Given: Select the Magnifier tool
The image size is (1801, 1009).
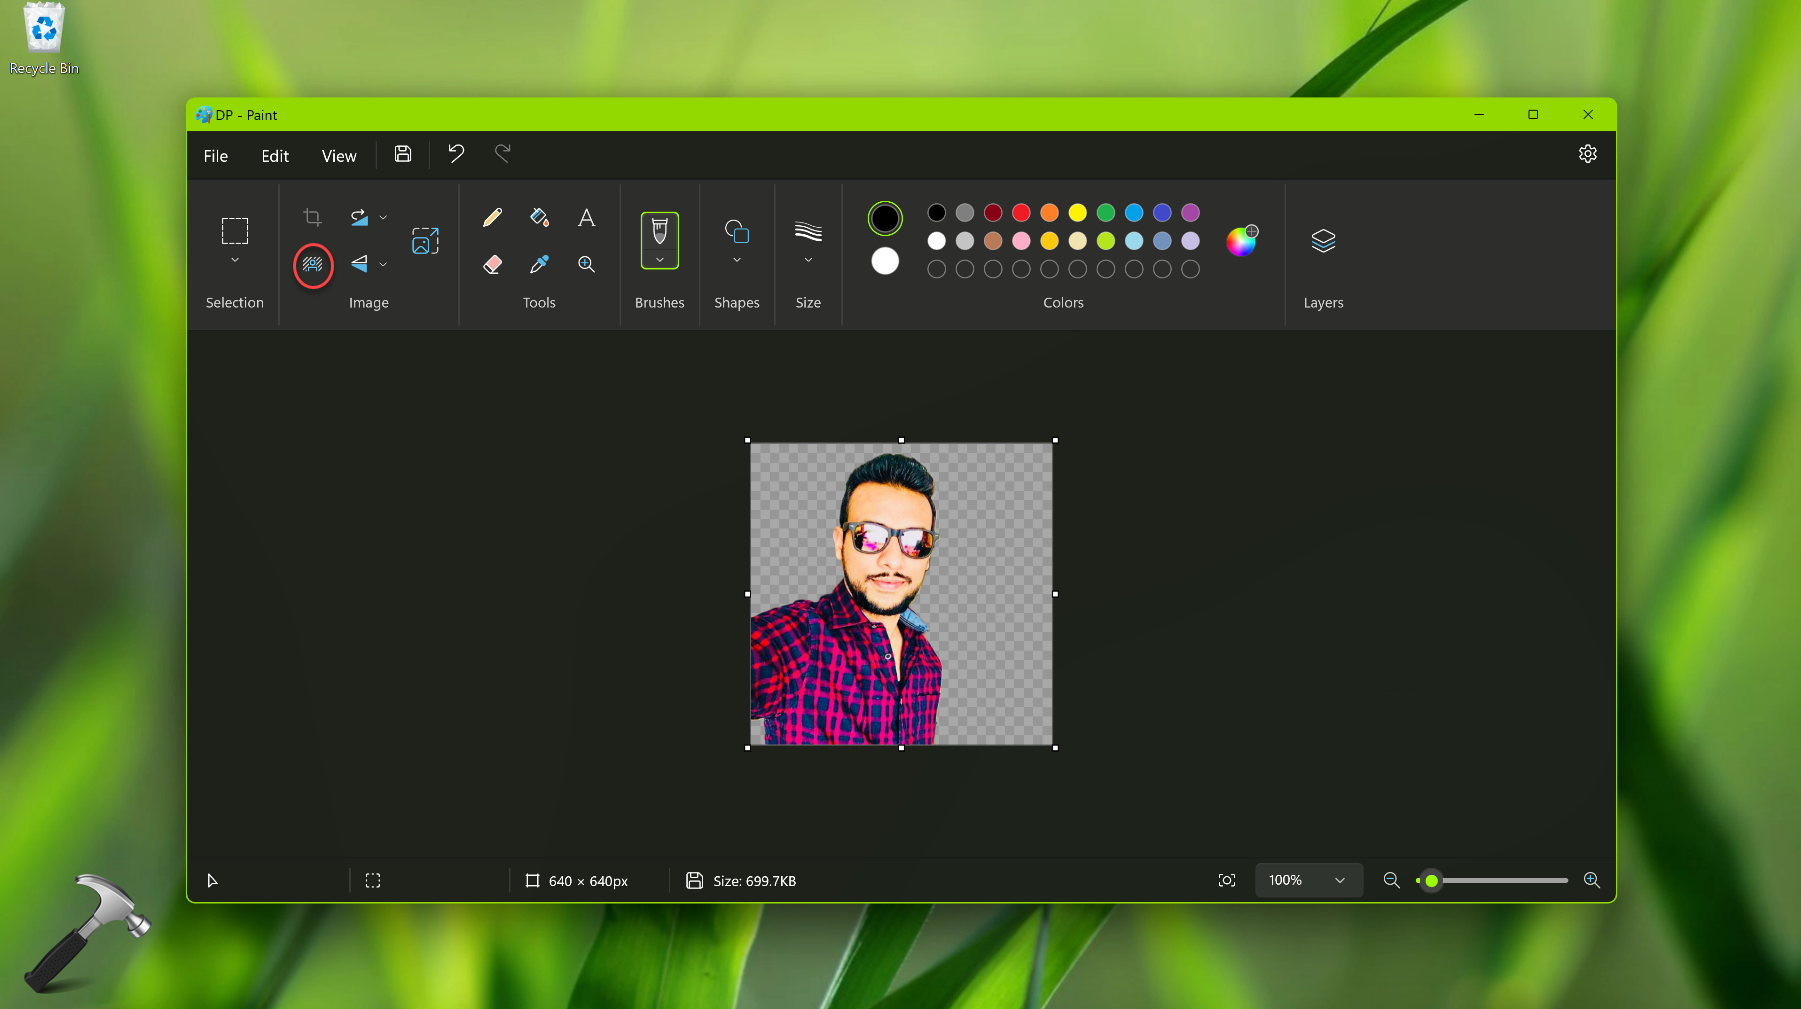Looking at the screenshot, I should pyautogui.click(x=586, y=263).
